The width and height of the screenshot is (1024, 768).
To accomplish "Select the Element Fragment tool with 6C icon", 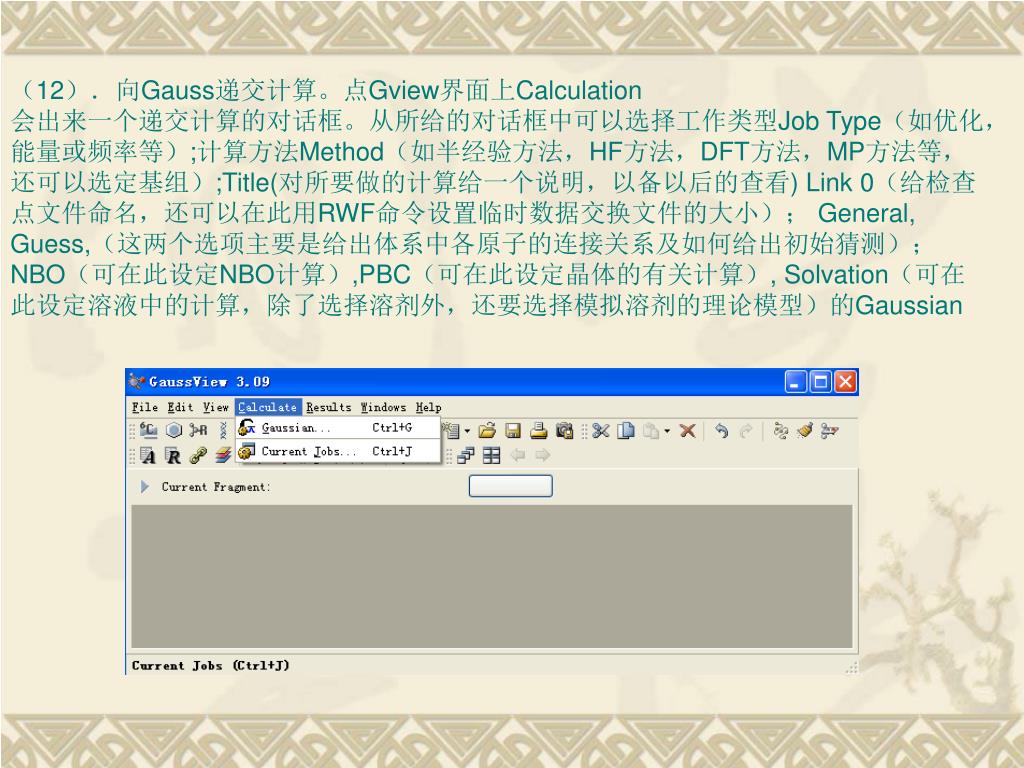I will [148, 430].
